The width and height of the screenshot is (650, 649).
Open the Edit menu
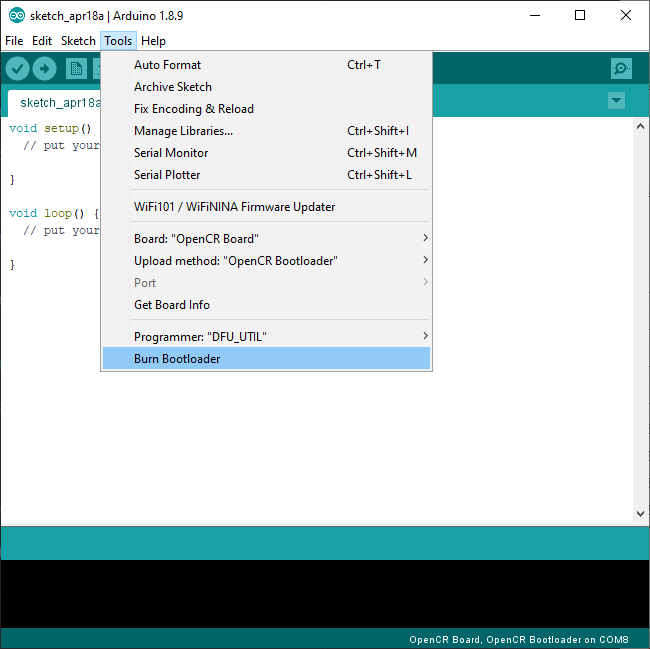tap(42, 41)
